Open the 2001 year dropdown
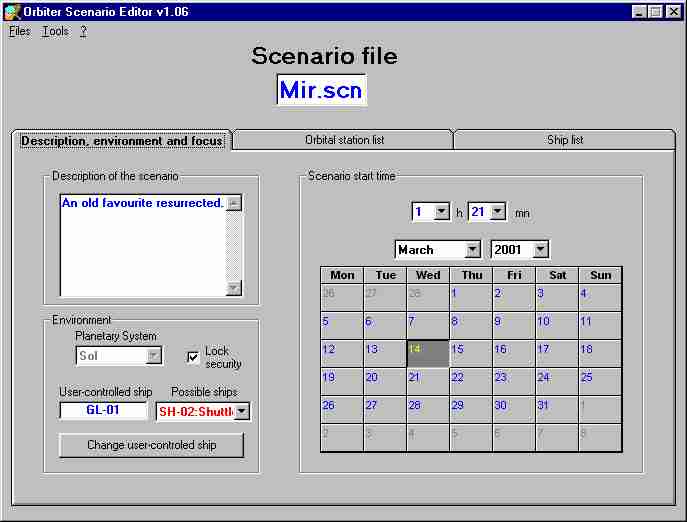Image resolution: width=687 pixels, height=522 pixels. 540,250
